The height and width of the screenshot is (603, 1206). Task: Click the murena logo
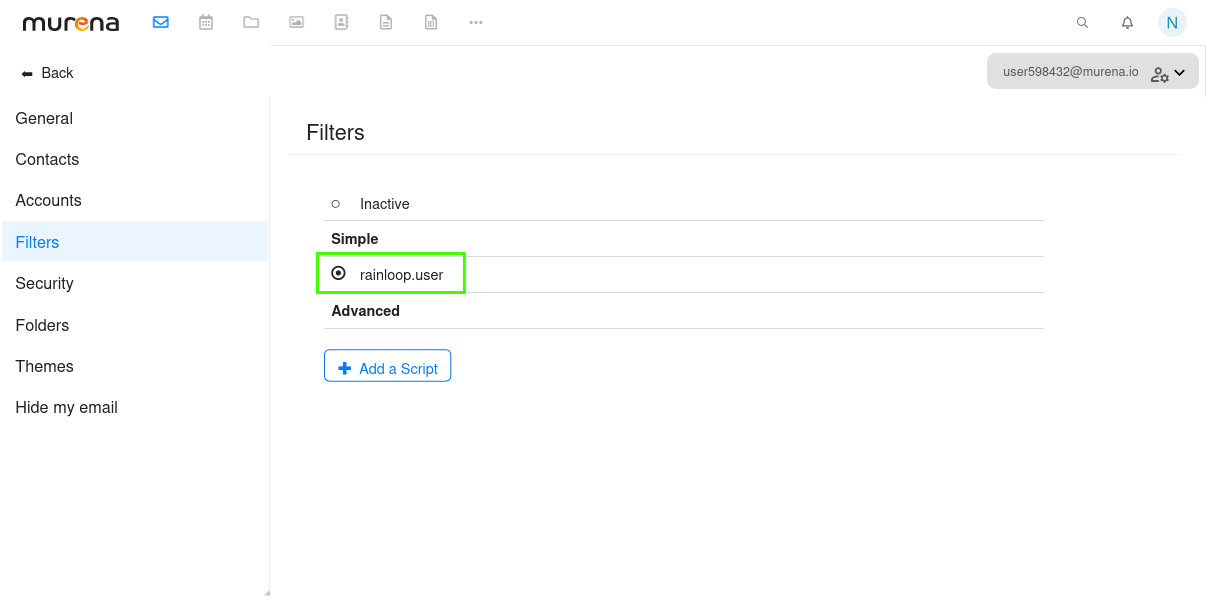70,21
